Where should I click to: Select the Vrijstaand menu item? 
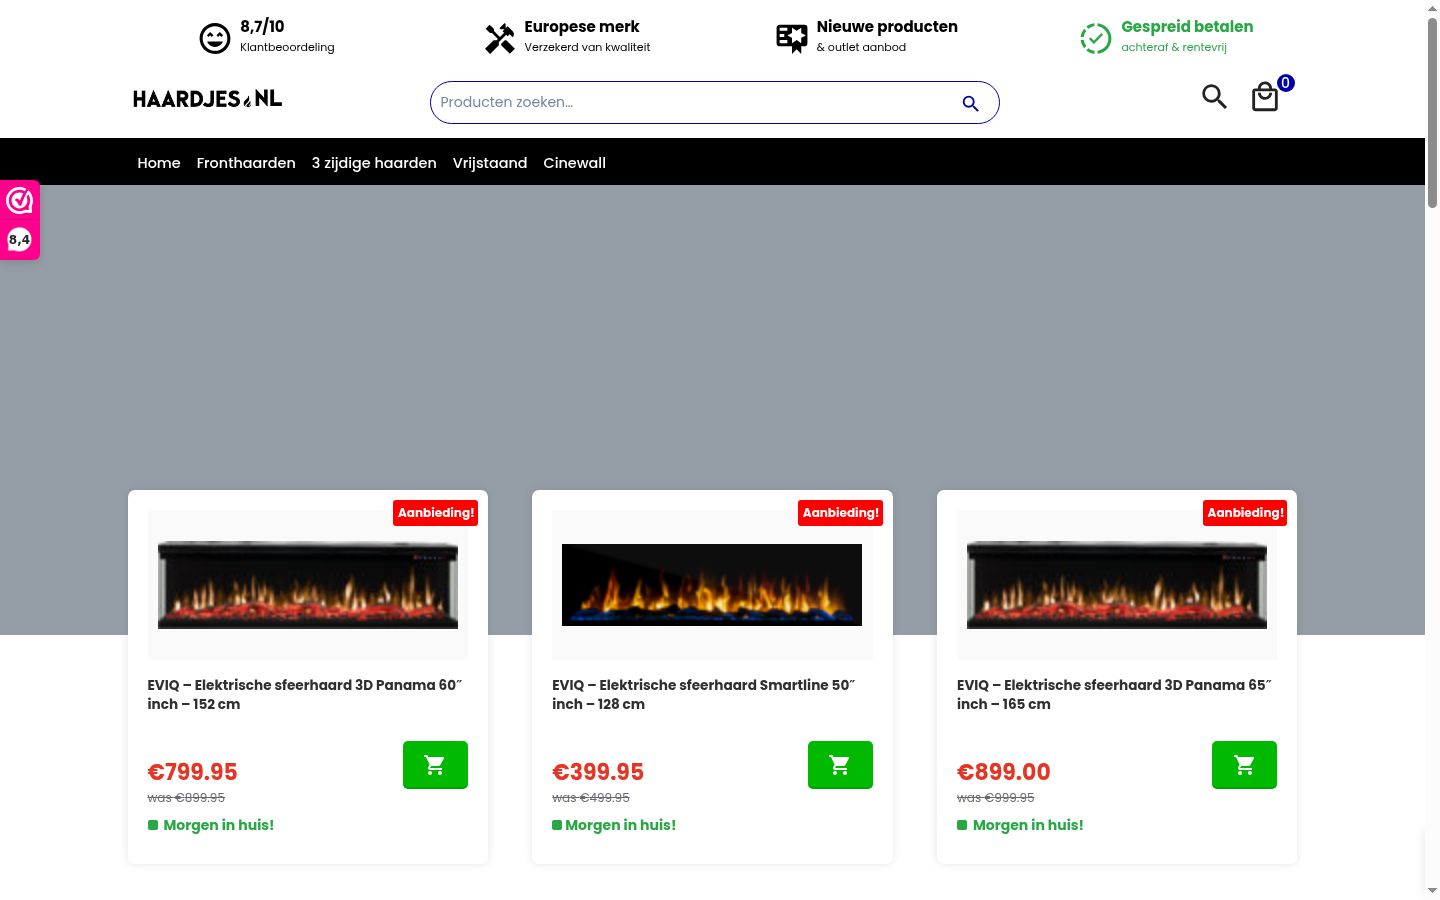[x=490, y=163]
